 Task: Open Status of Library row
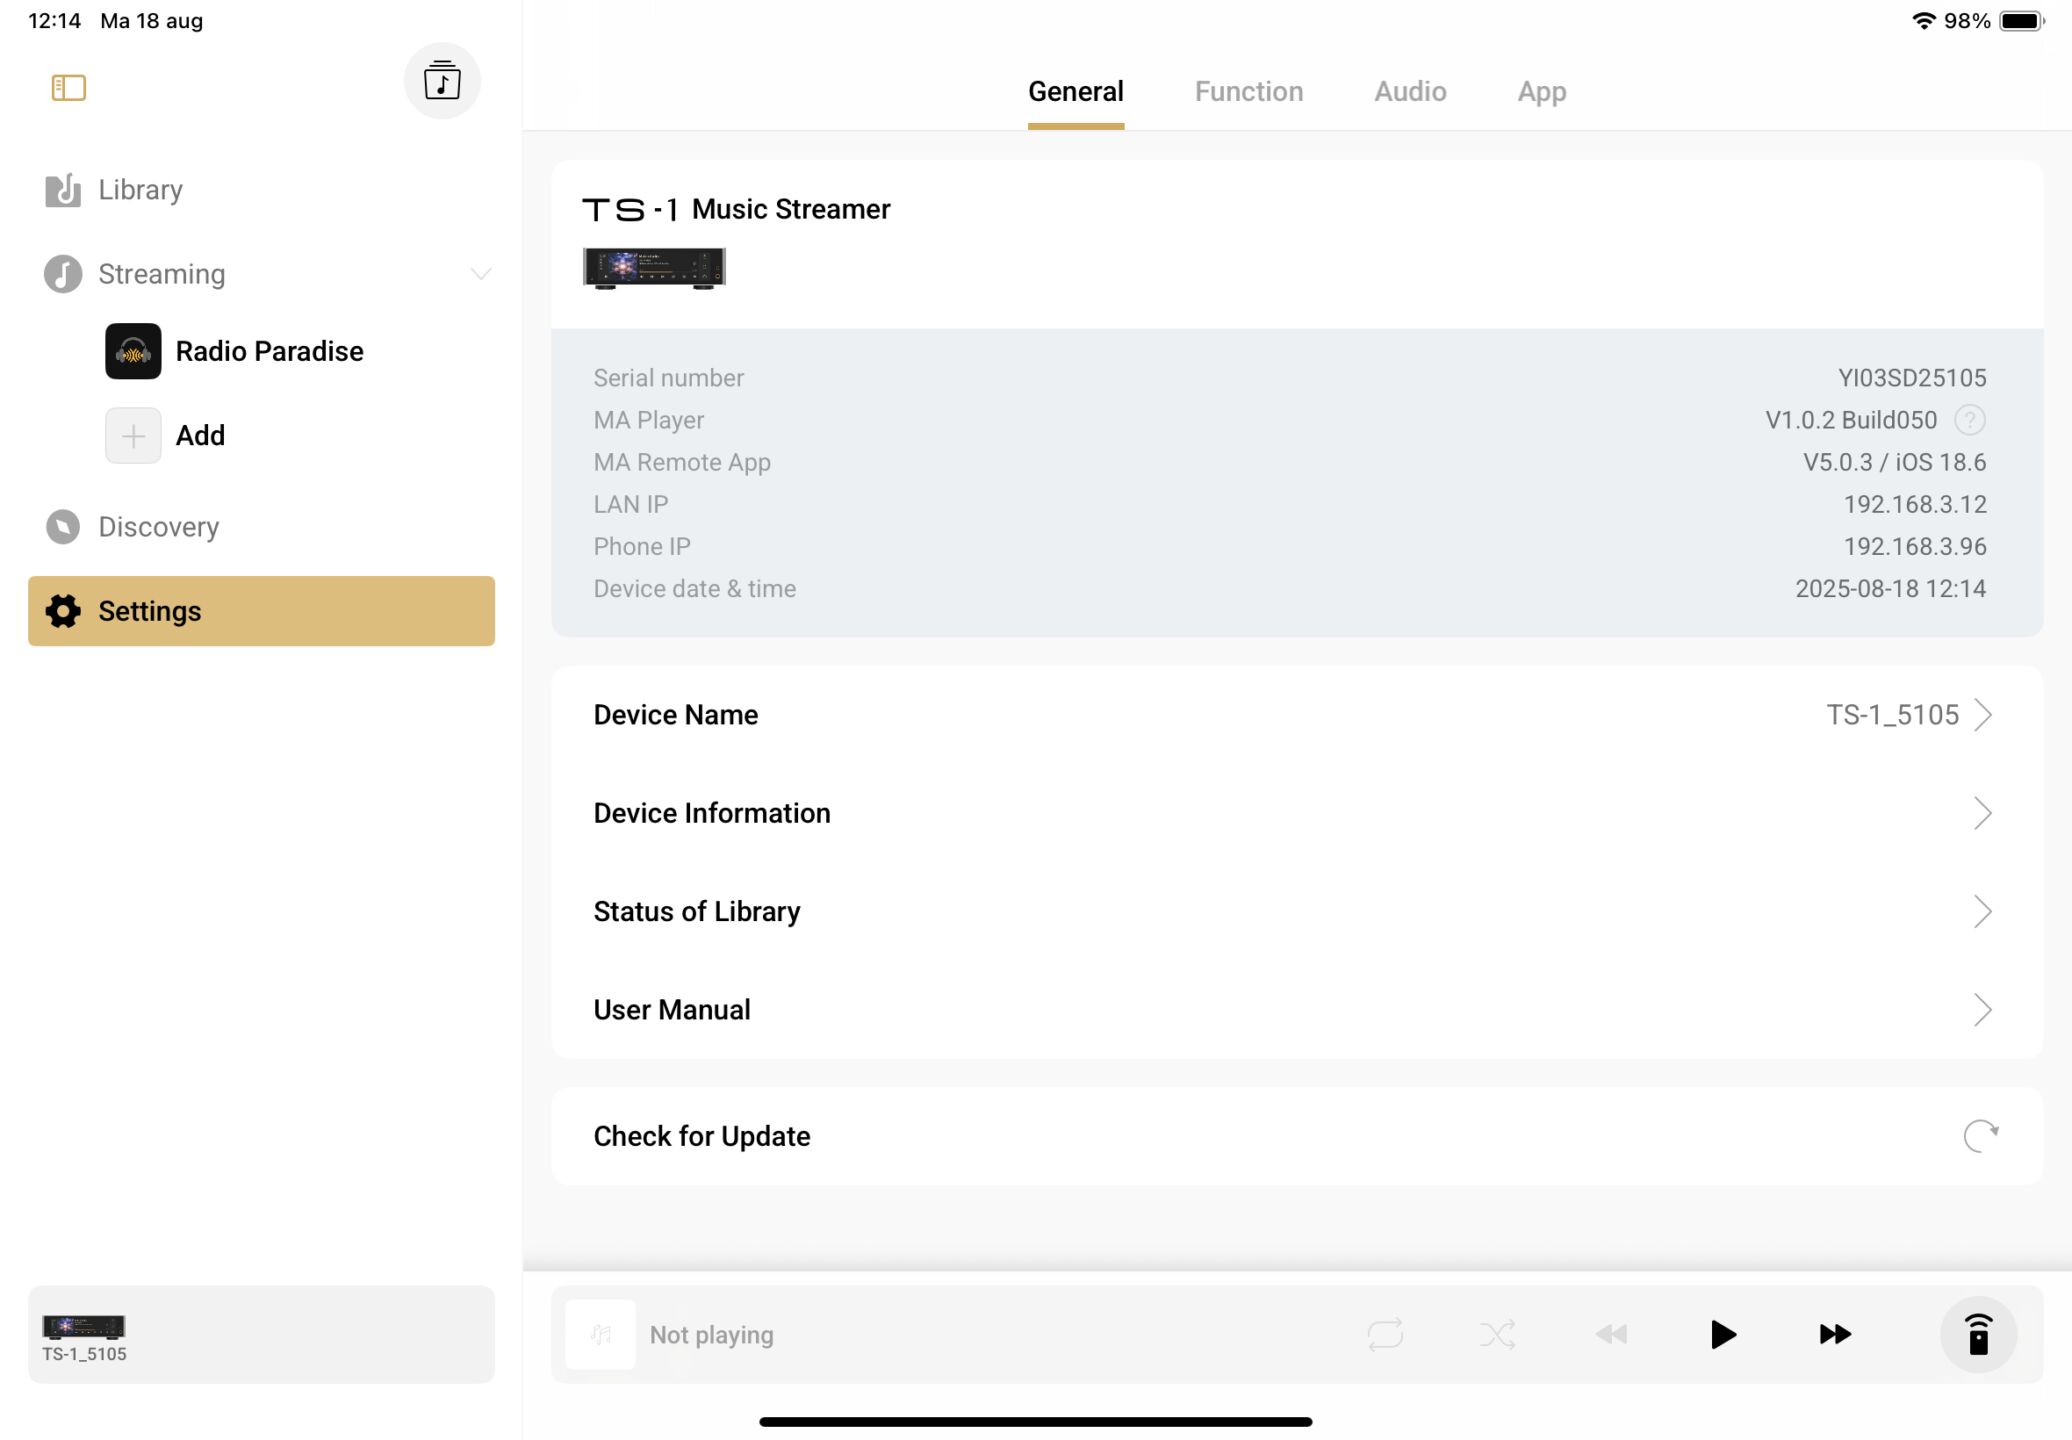(1297, 911)
